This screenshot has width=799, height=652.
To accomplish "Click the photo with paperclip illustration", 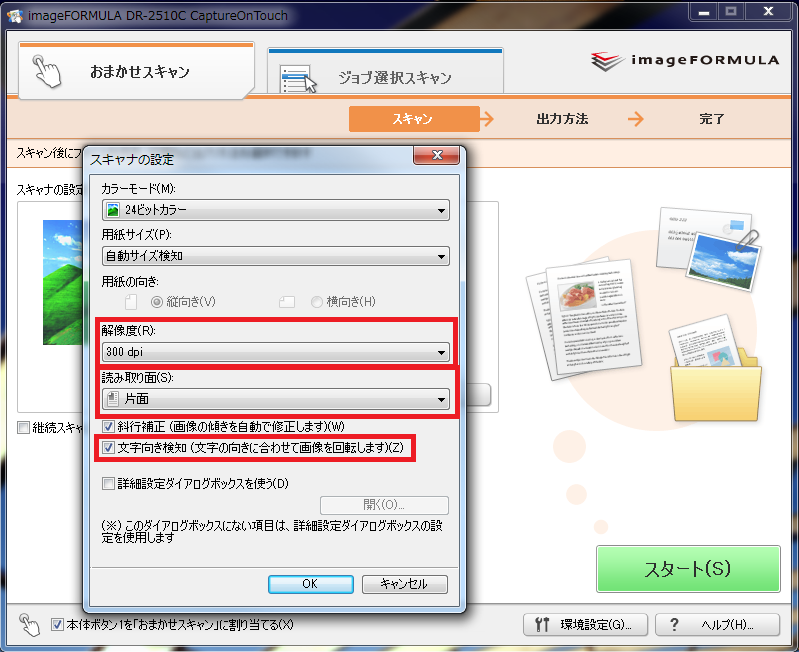I will tap(723, 262).
